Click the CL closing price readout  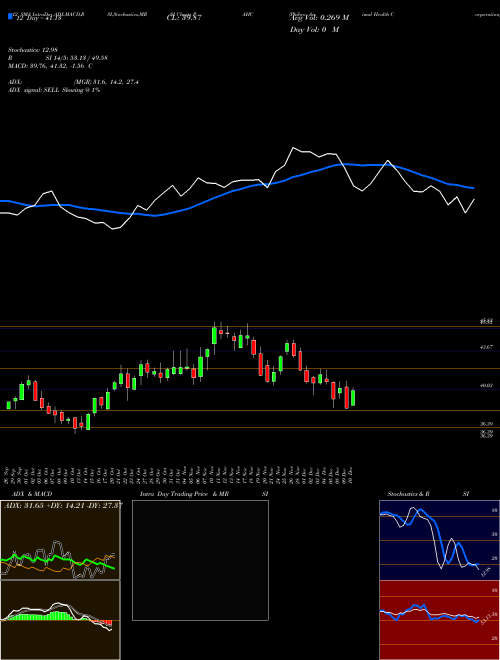point(184,18)
